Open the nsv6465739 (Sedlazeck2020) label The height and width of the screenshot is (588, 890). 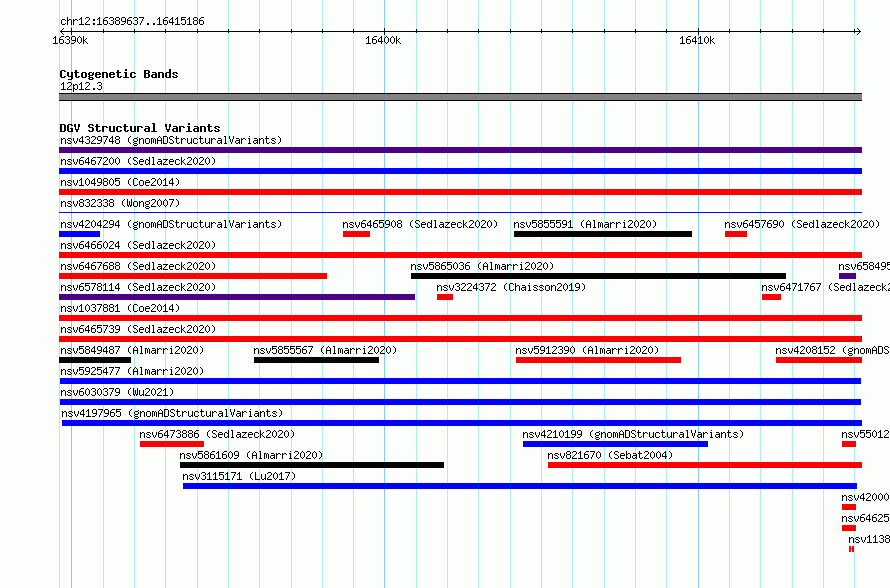[138, 329]
